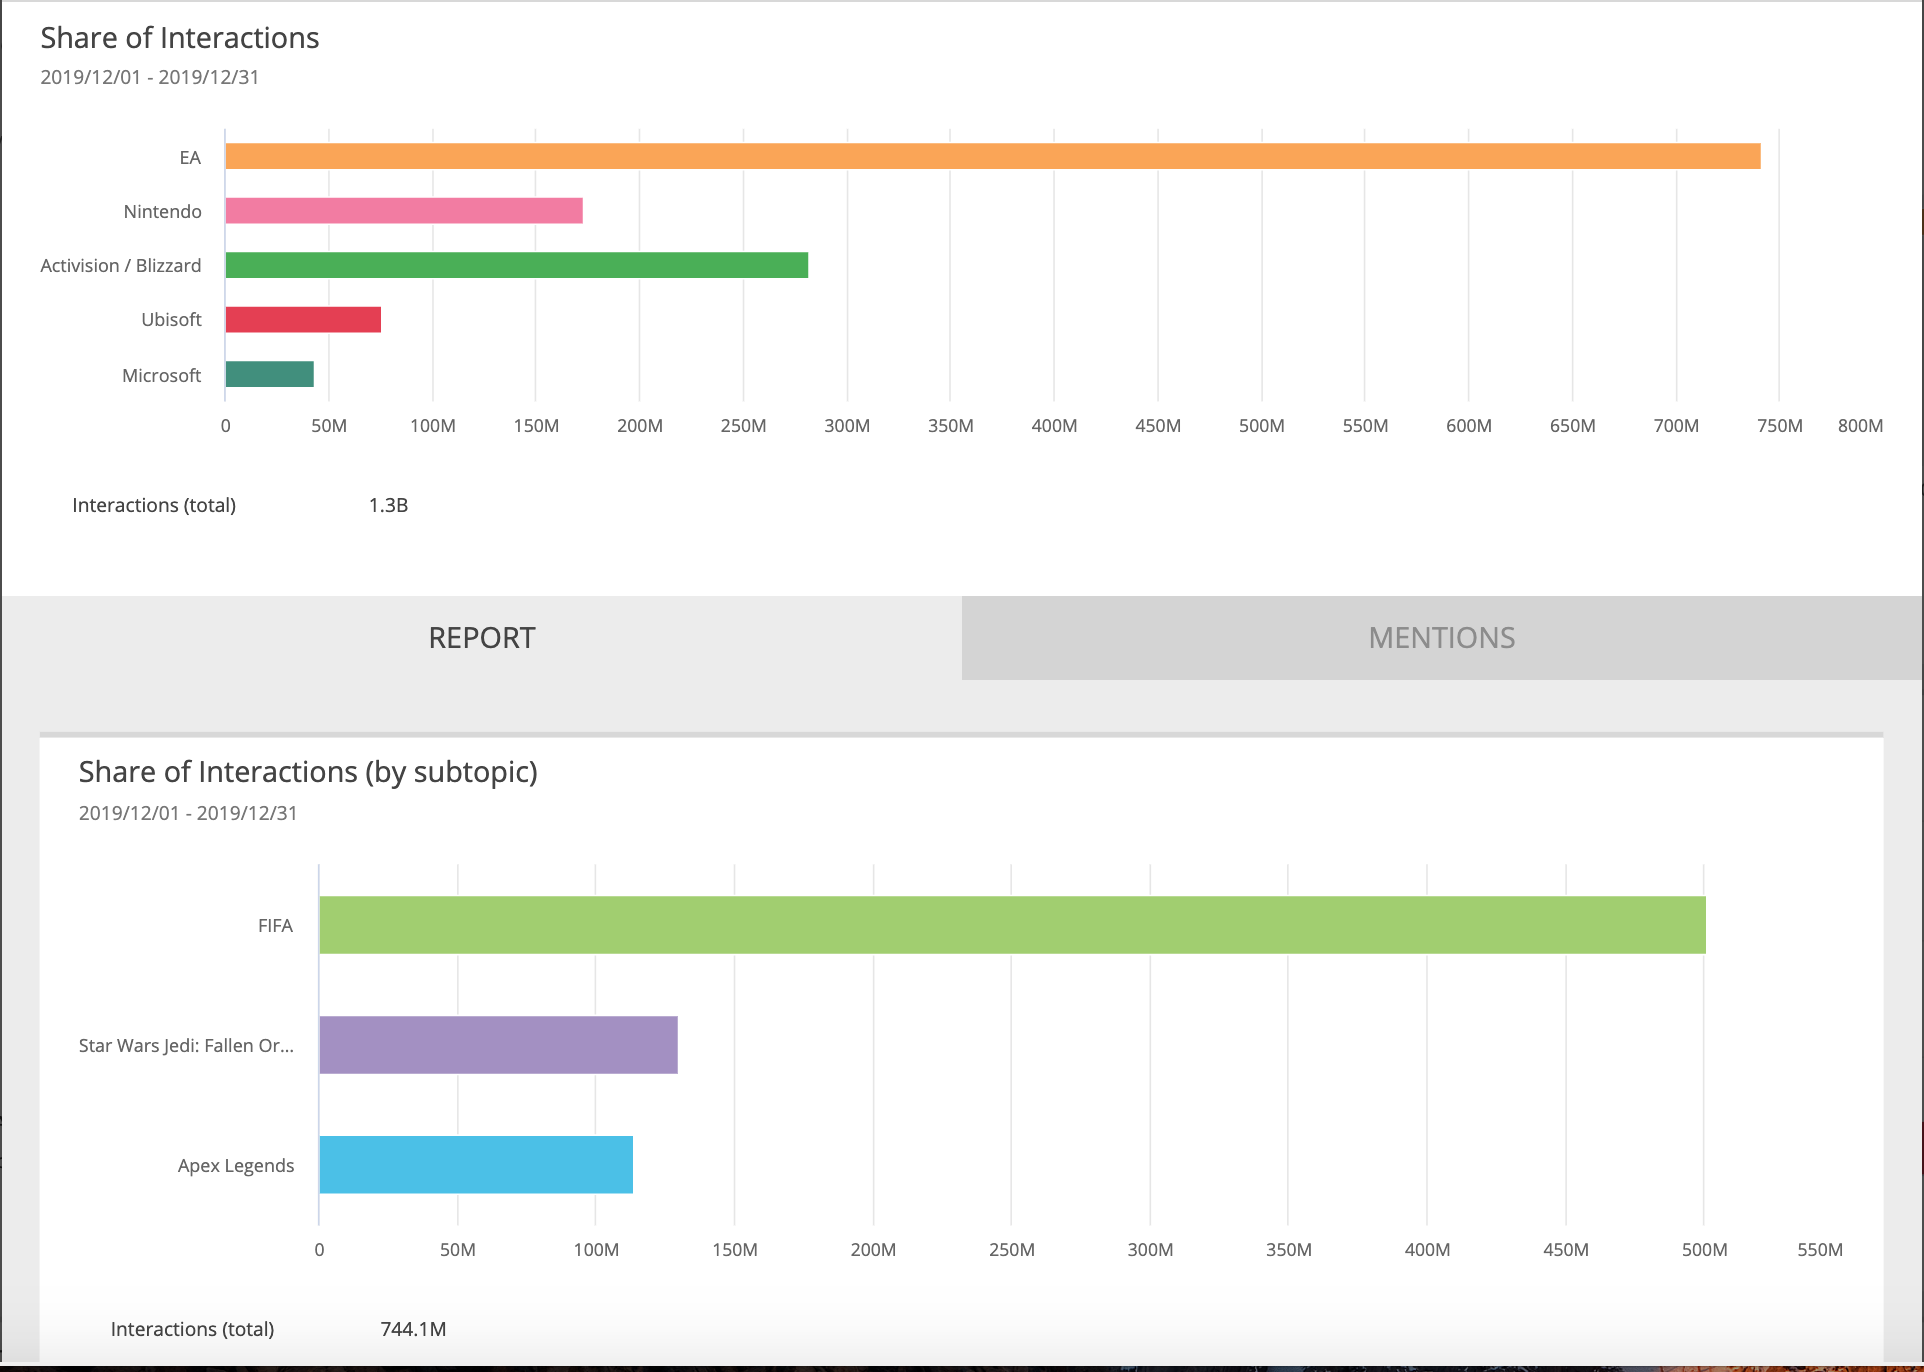This screenshot has height=1372, width=1924.
Task: Click the teal Microsoft bar
Action: click(x=270, y=374)
